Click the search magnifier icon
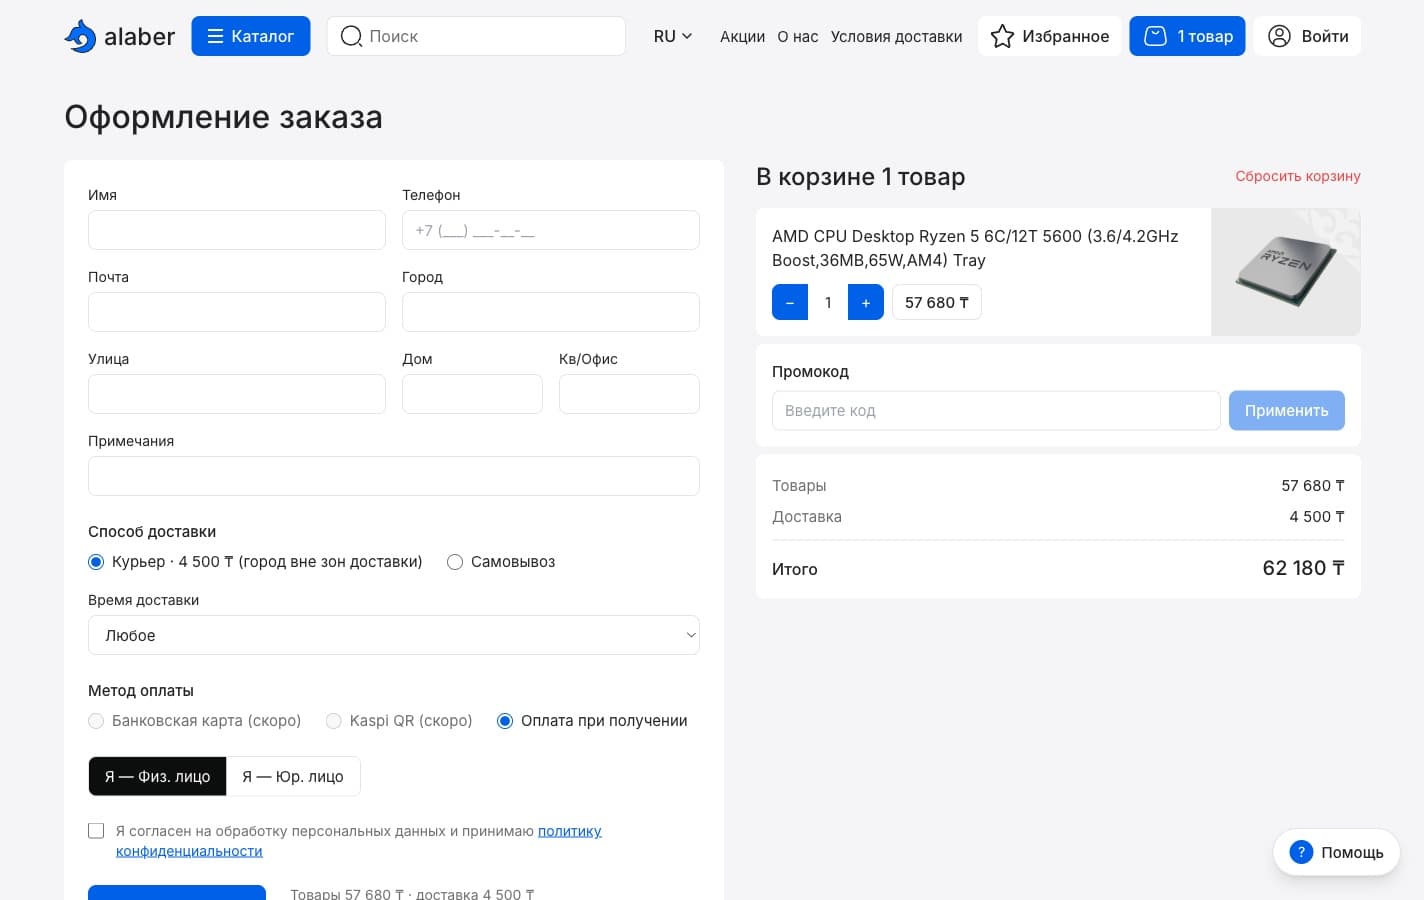 [351, 37]
